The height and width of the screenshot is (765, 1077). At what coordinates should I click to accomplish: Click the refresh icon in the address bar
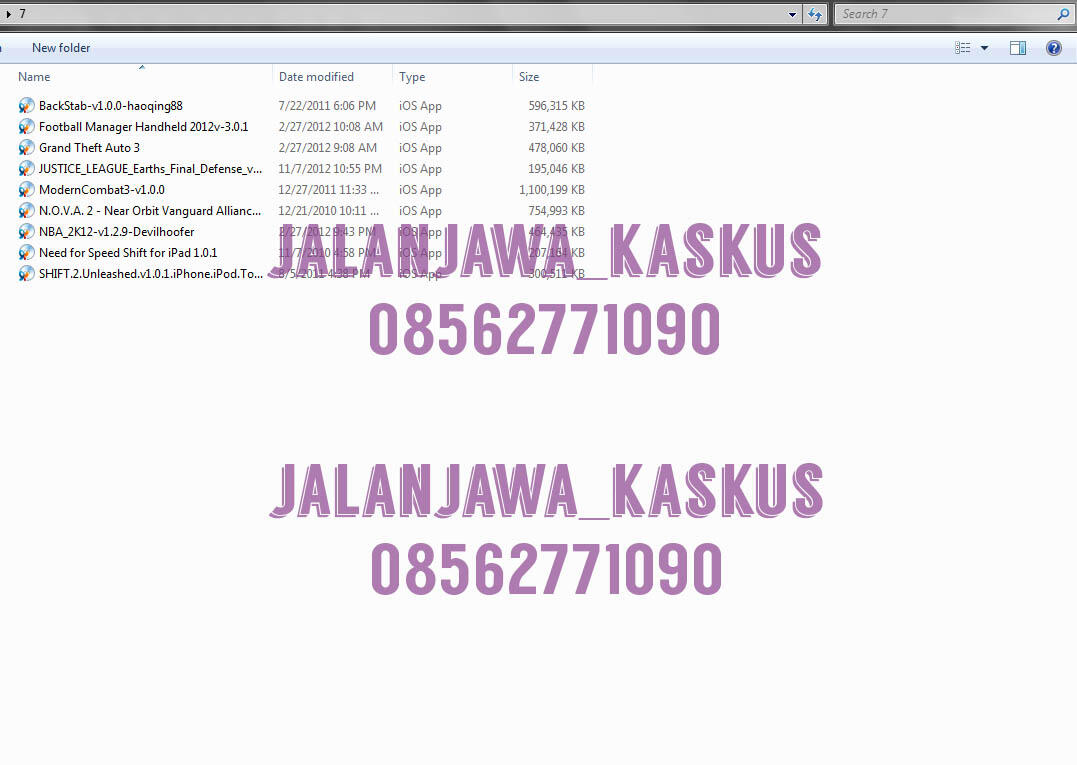pyautogui.click(x=815, y=14)
